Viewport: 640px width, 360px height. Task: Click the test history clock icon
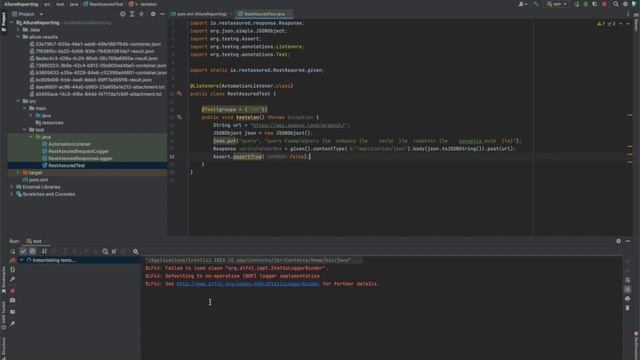105,251
